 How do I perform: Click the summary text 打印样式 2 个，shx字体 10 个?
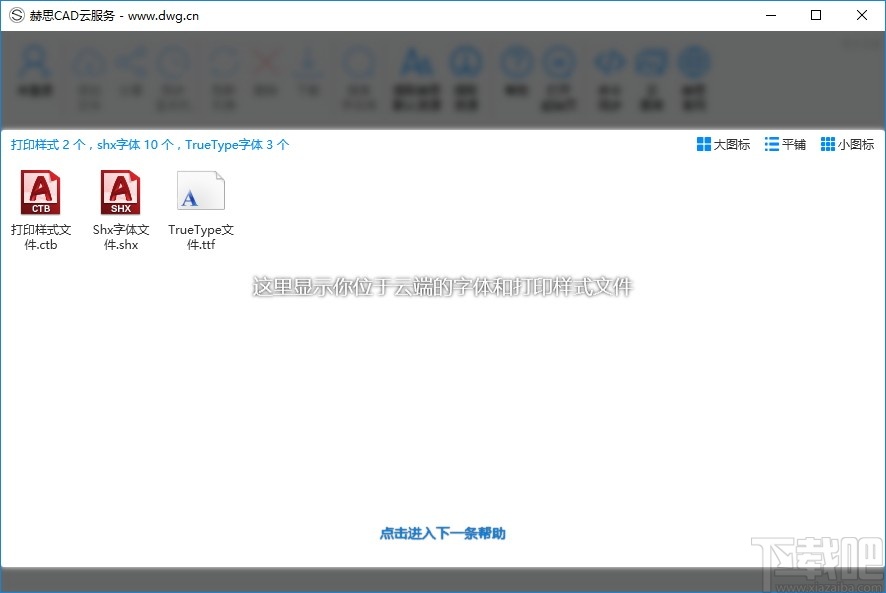pyautogui.click(x=93, y=145)
